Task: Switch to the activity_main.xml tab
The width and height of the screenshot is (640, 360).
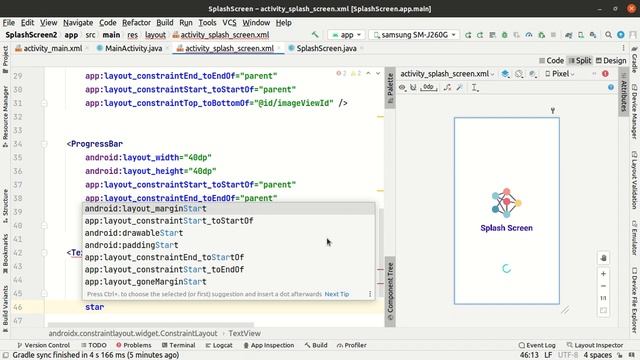Action: [52, 48]
